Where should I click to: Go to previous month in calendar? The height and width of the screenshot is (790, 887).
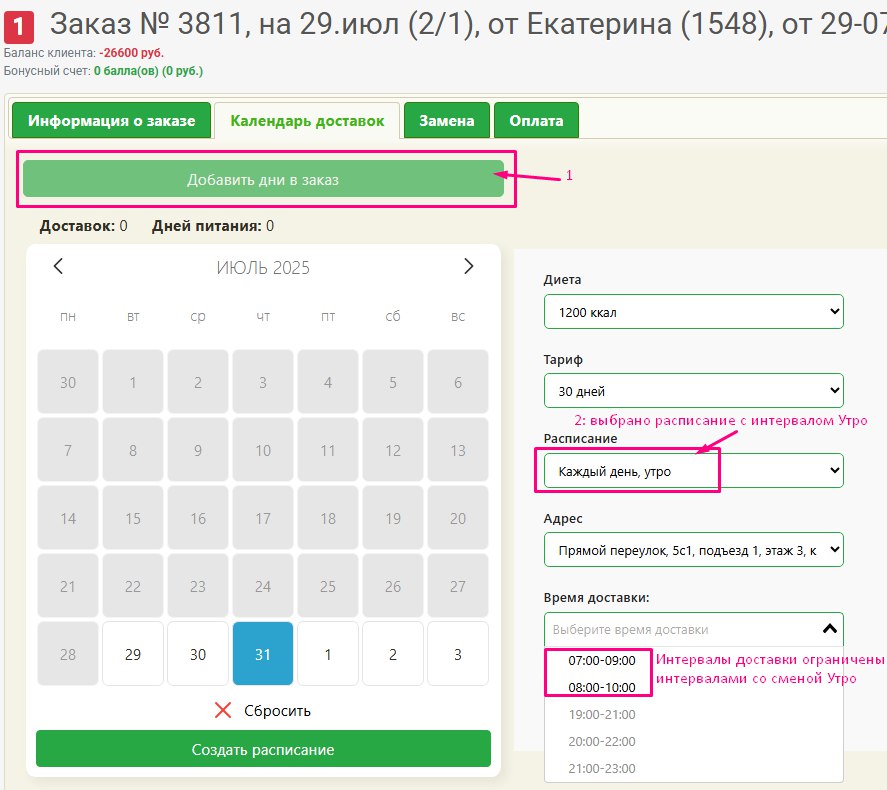pos(58,266)
